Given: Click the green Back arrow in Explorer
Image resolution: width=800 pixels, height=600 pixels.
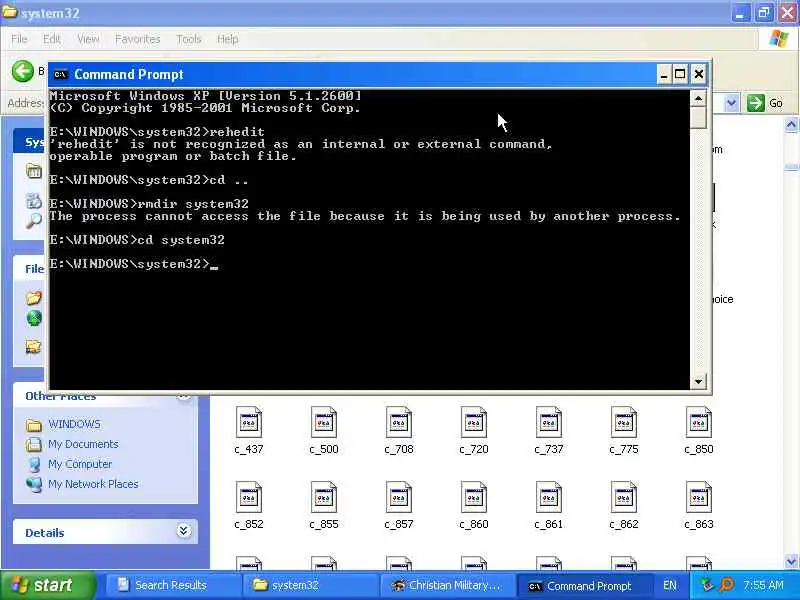Looking at the screenshot, I should coord(22,71).
